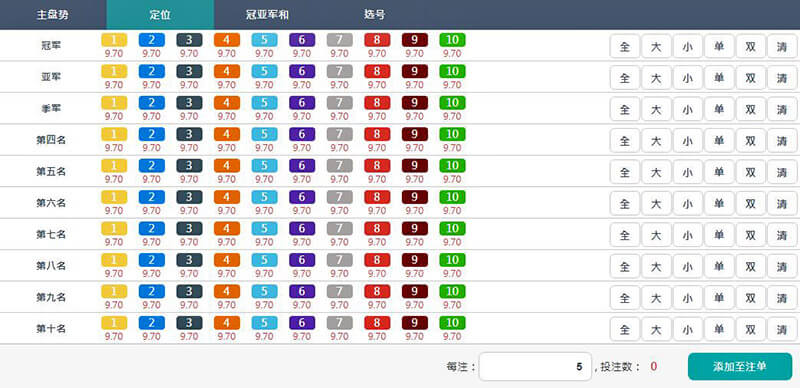The image size is (800, 388).
Task: Choose number 6 in 第五名 row
Action: click(302, 166)
